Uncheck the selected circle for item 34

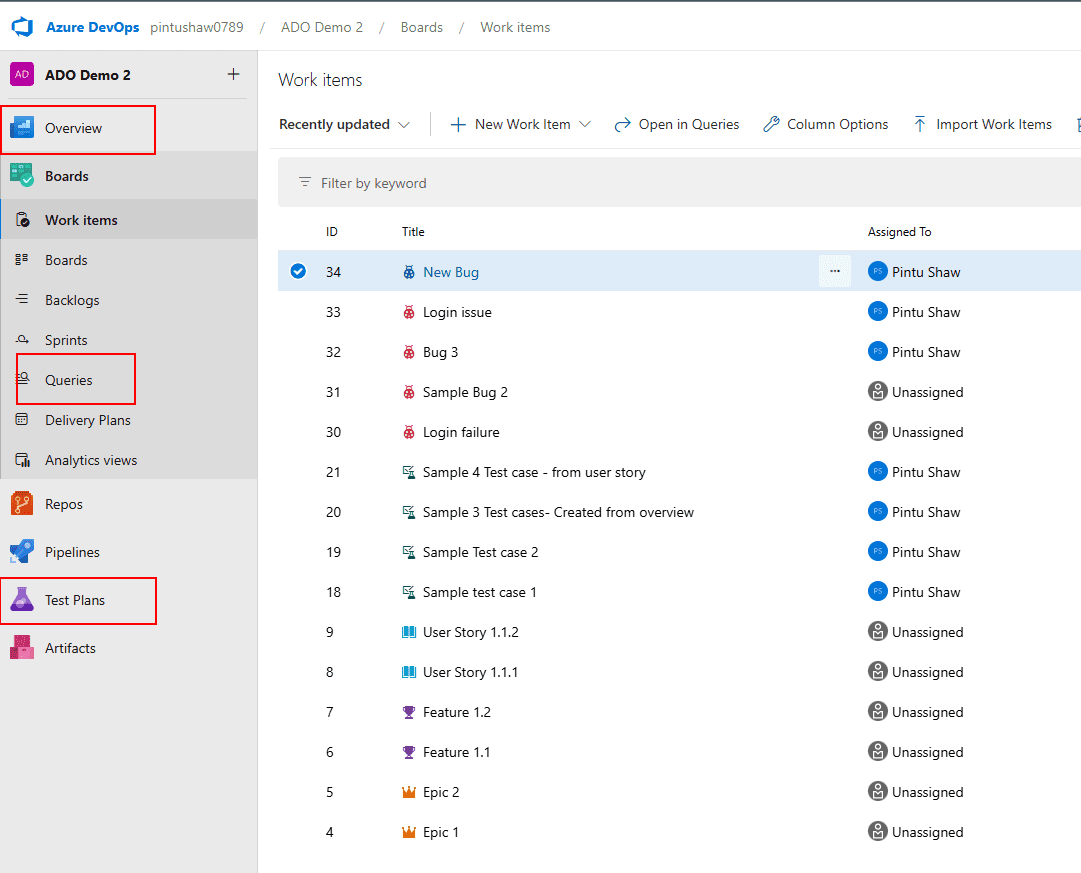[x=298, y=271]
